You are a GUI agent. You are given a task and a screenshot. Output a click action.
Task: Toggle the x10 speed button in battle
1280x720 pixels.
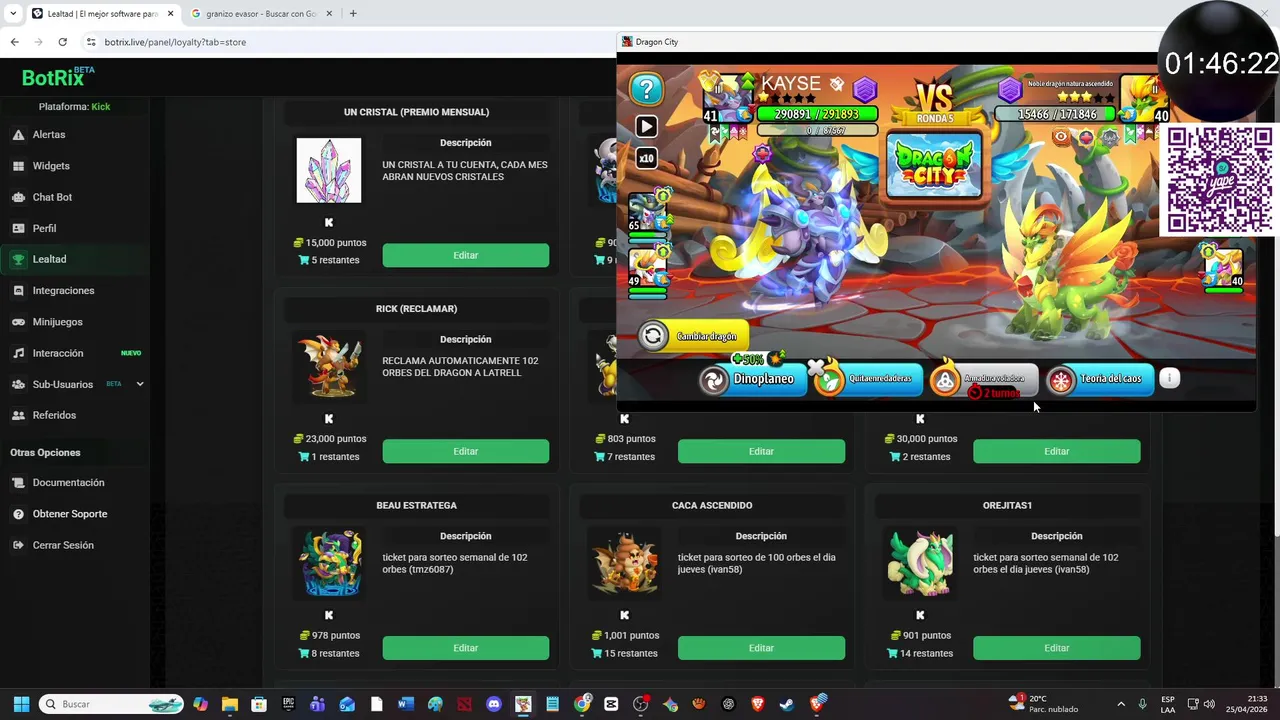click(x=646, y=158)
